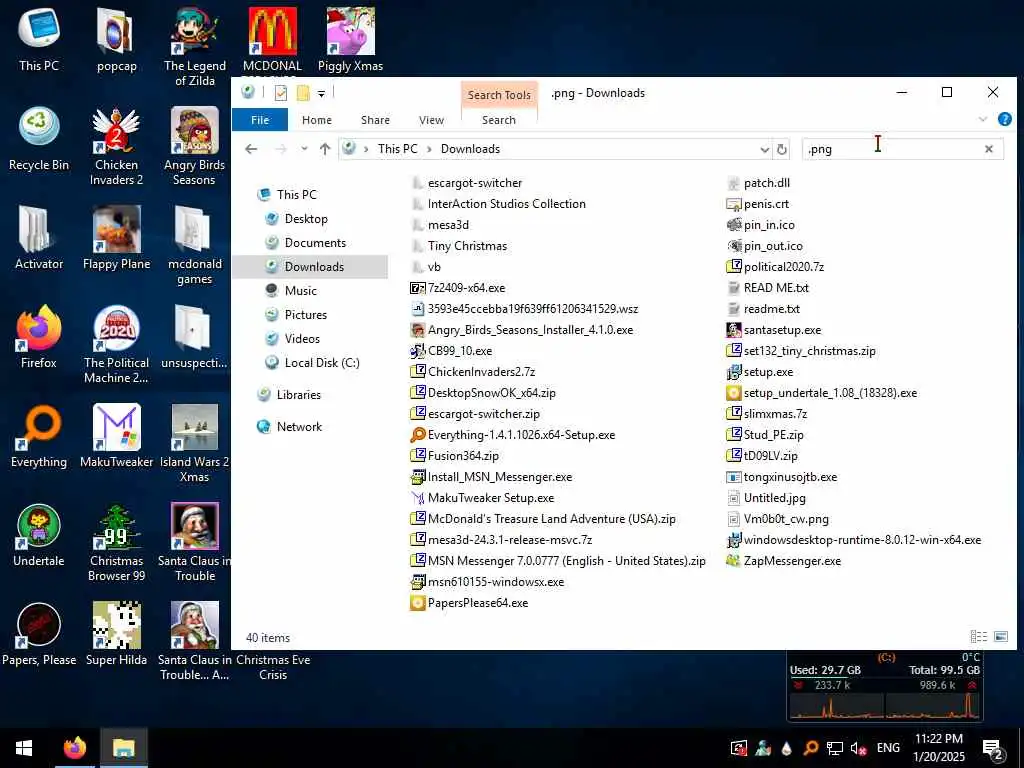Select the political2020.7z archive
This screenshot has height=768, width=1024.
point(775,266)
